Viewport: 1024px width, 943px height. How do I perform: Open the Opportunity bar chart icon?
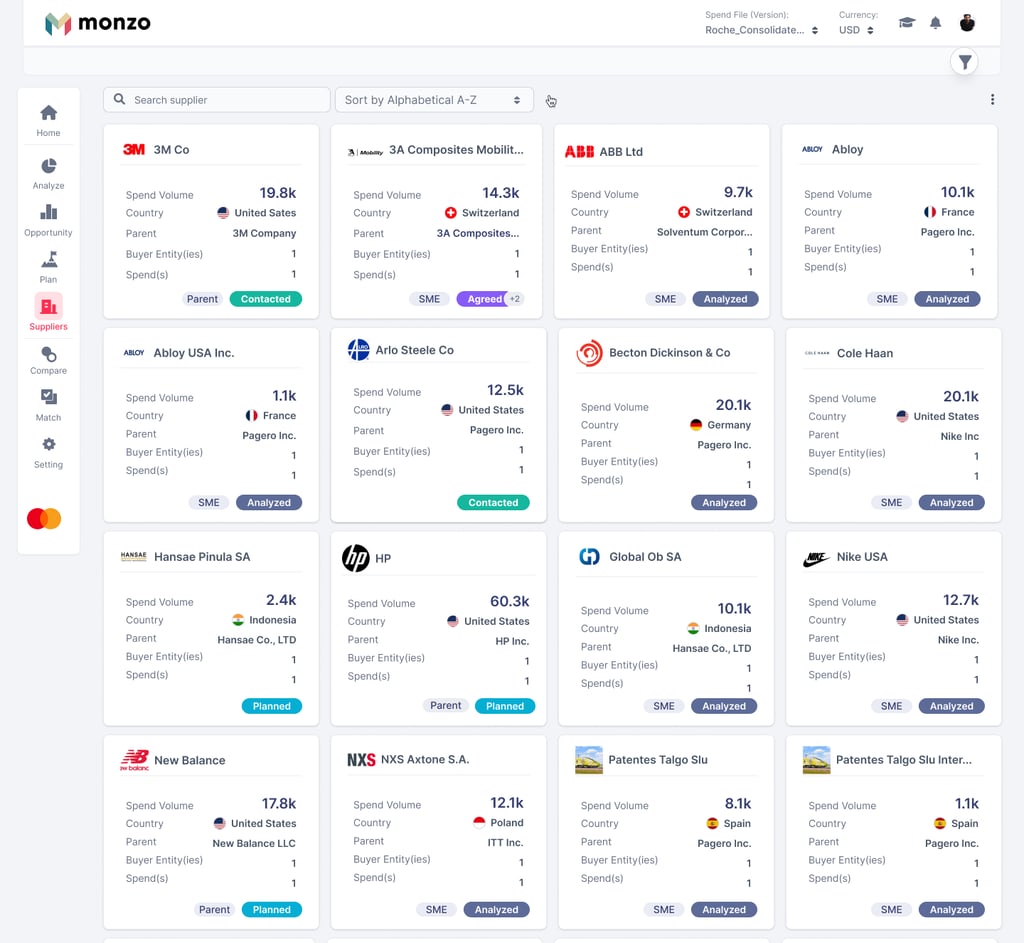point(48,212)
